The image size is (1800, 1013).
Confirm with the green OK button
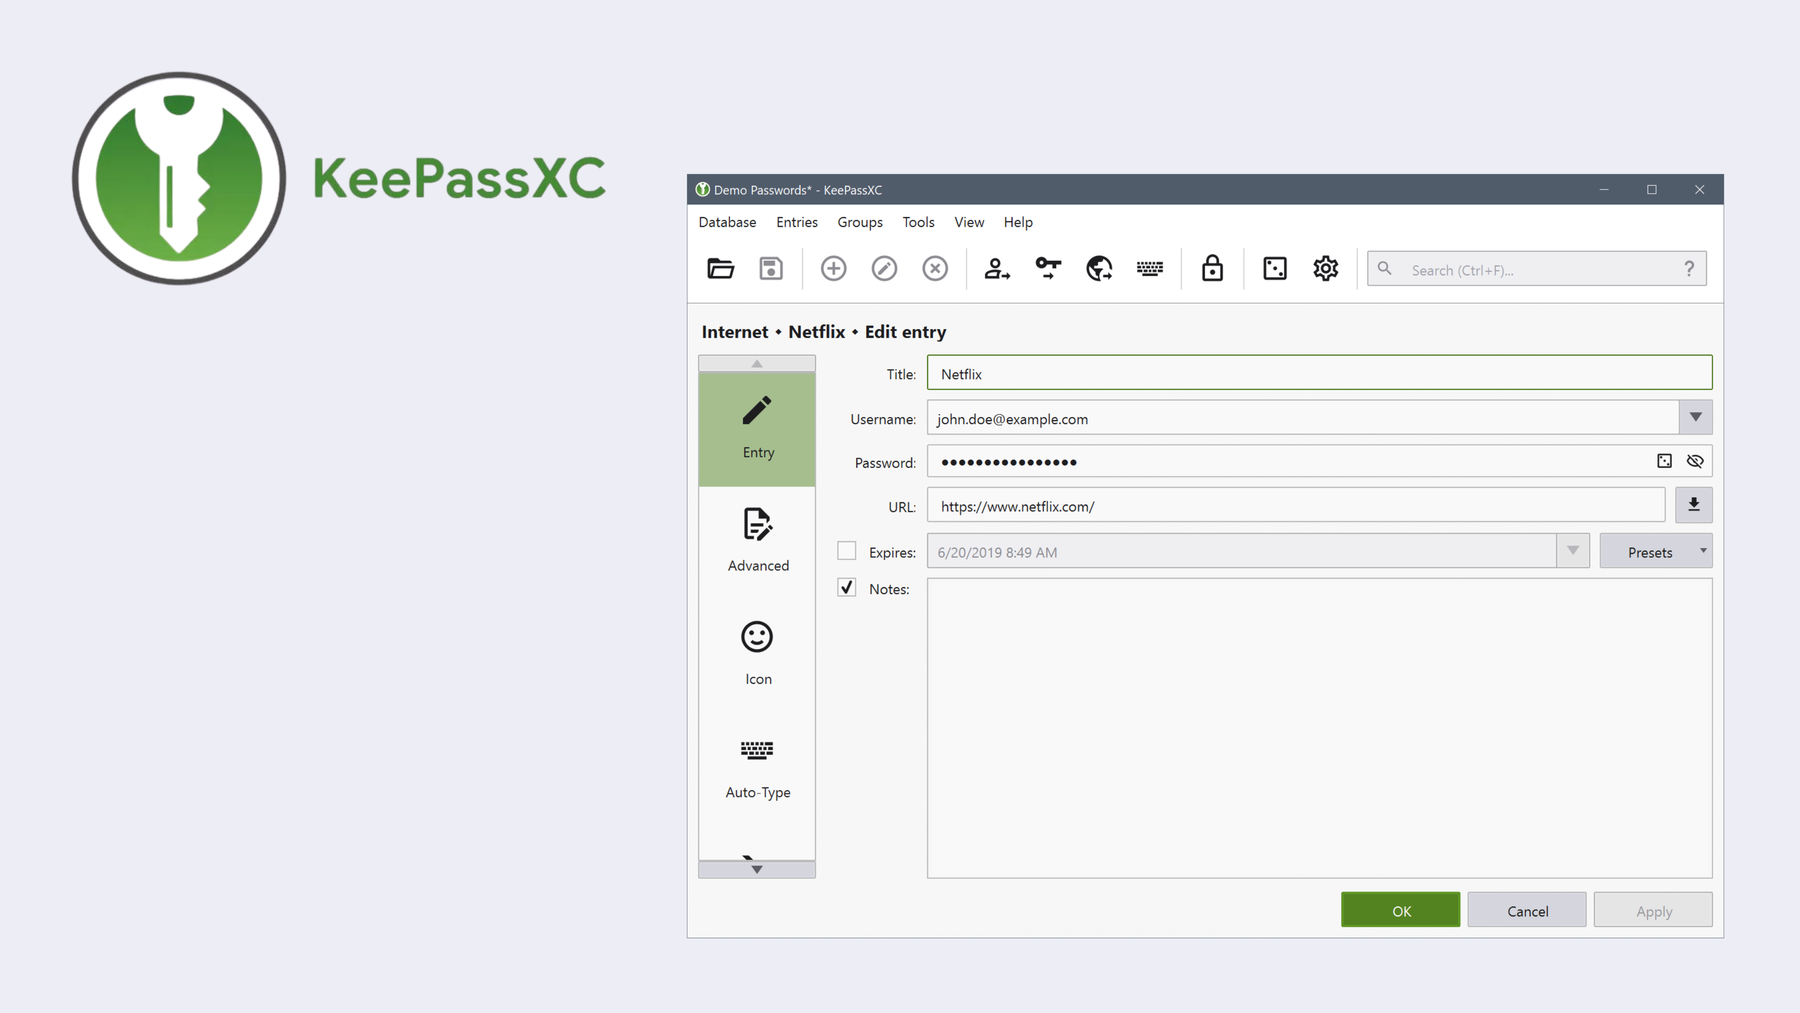[1400, 910]
